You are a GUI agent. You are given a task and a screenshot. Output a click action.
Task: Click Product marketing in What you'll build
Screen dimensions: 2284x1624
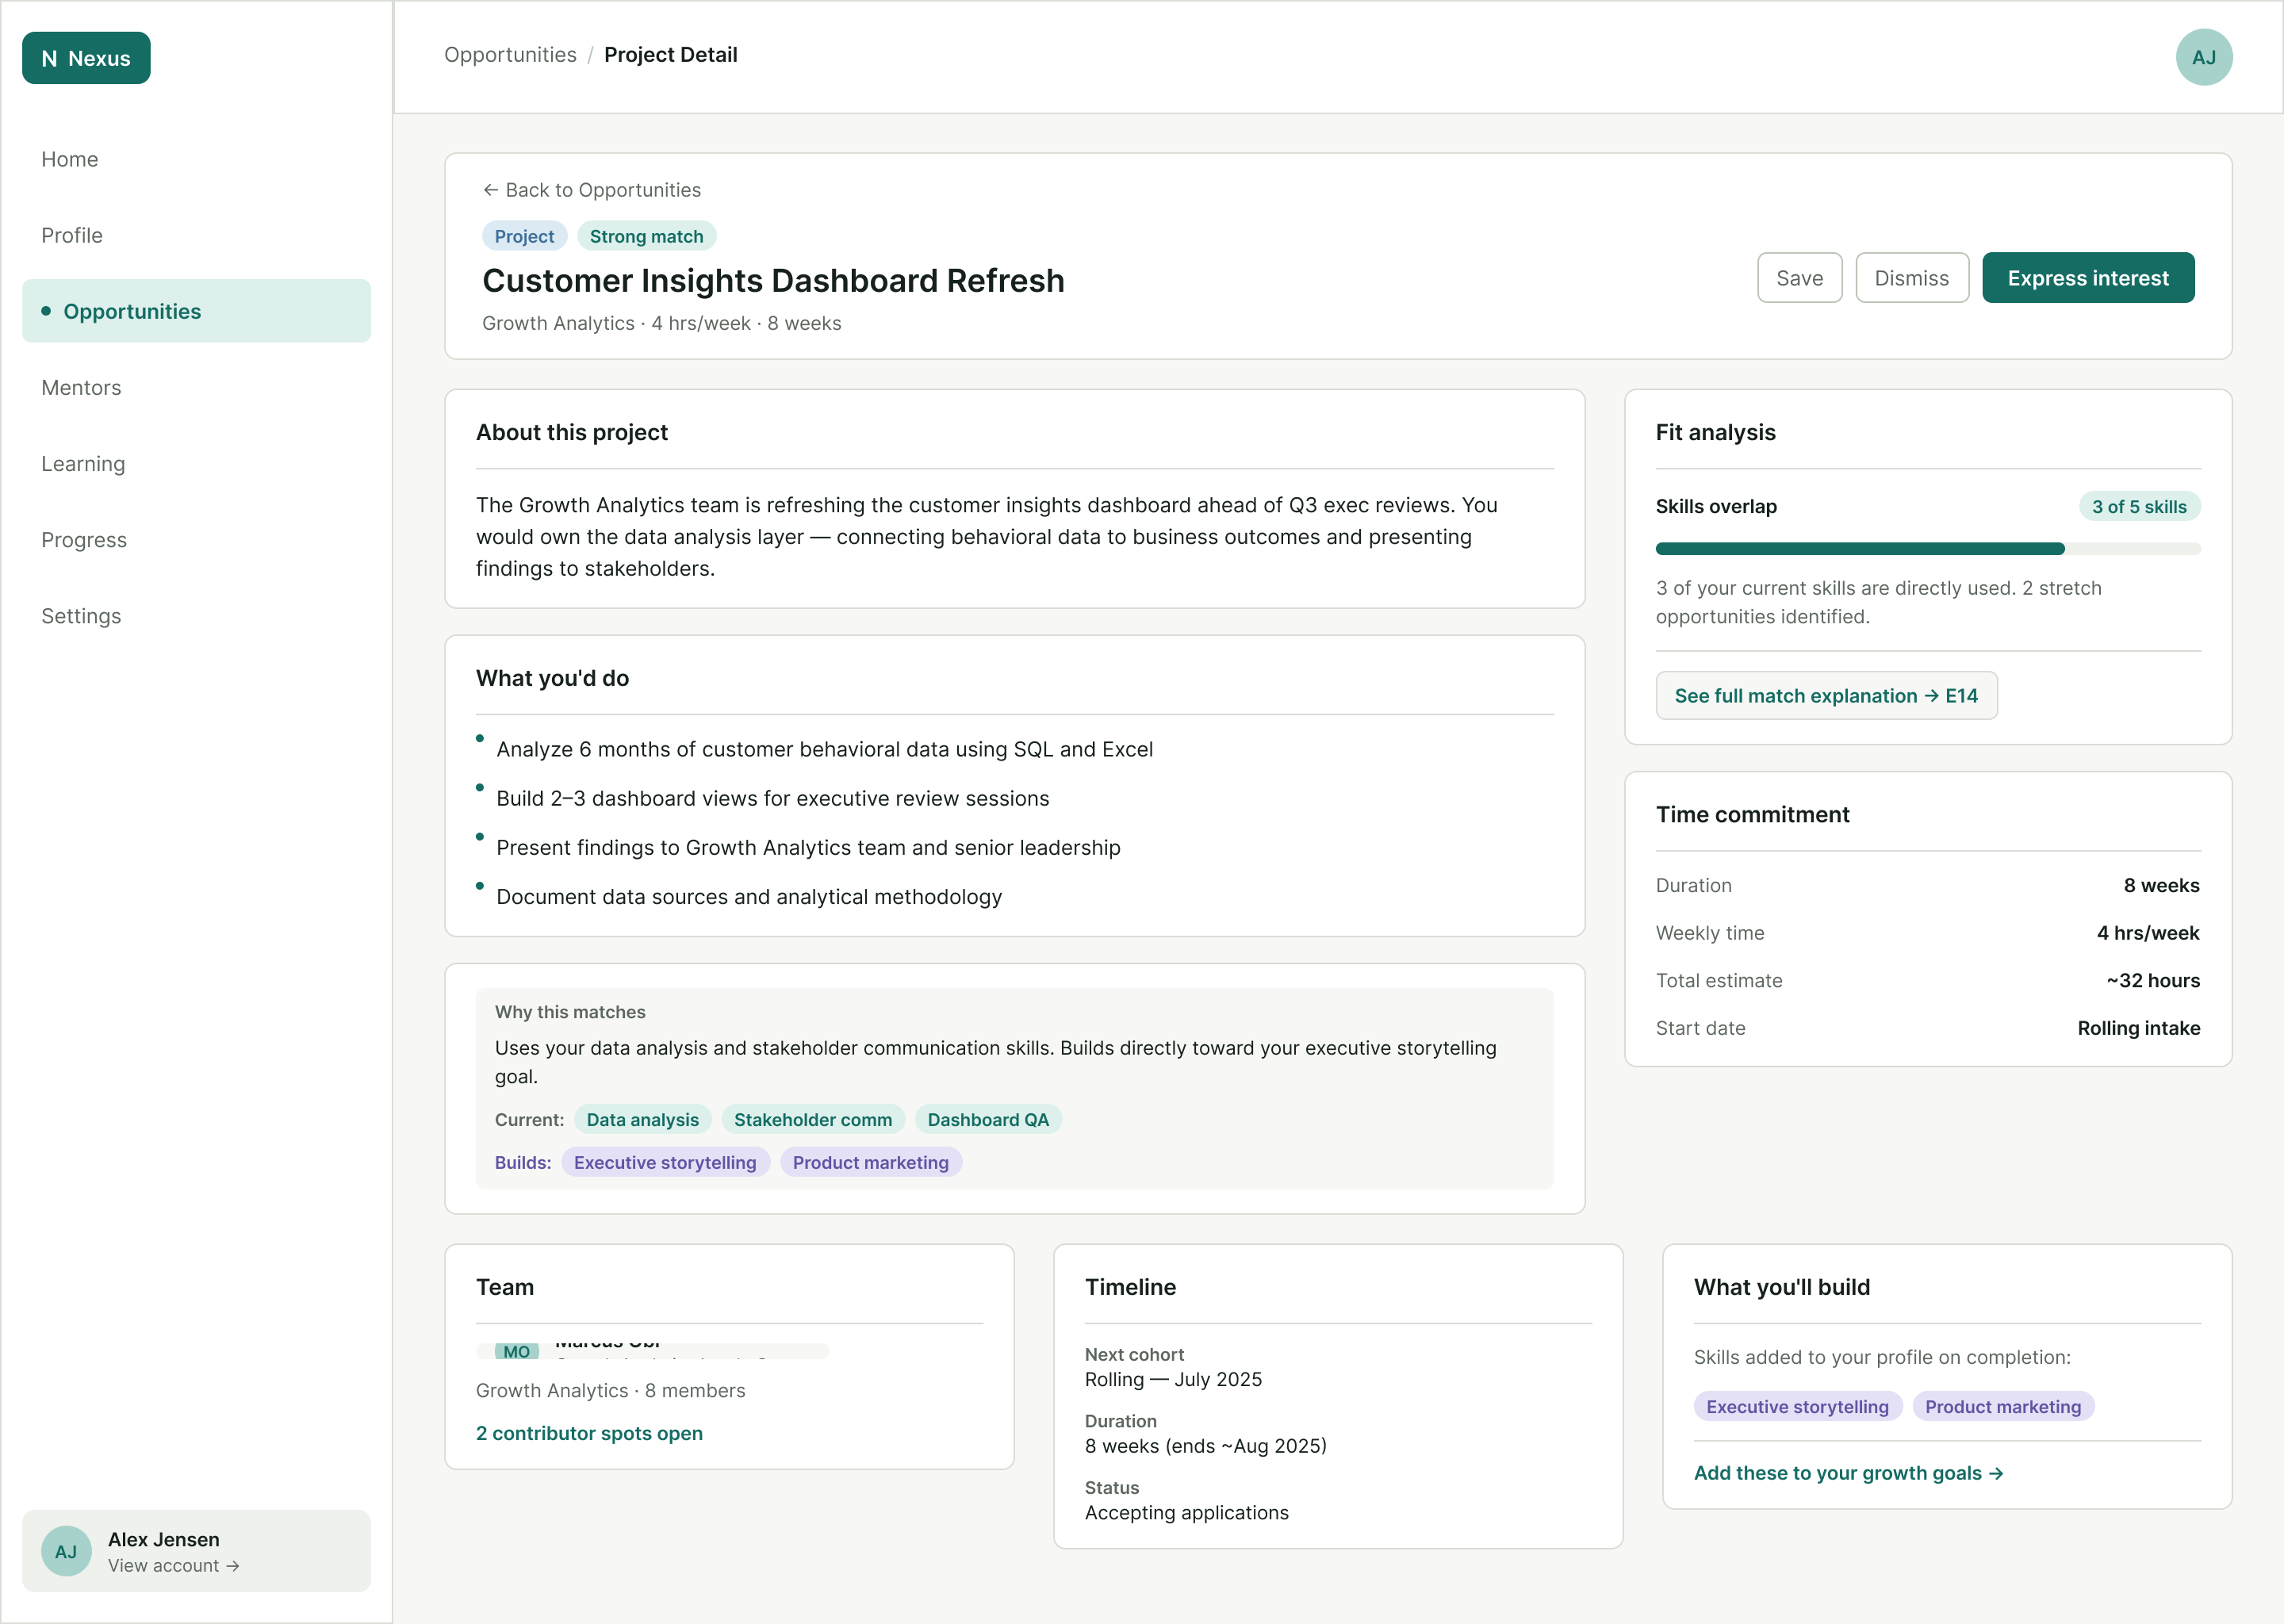2003,1407
